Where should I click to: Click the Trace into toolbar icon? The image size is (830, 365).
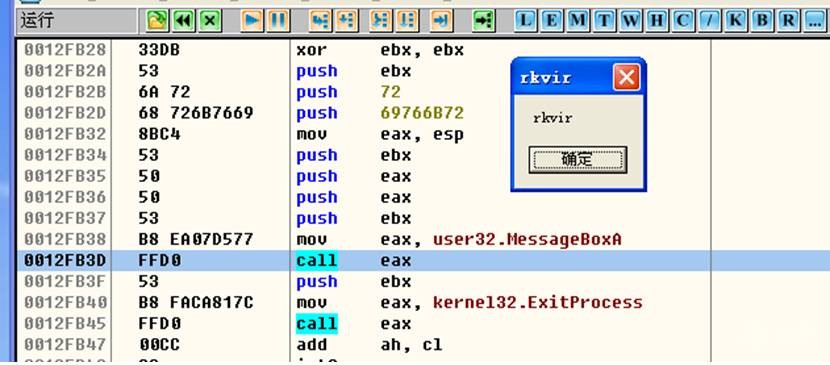click(x=381, y=21)
